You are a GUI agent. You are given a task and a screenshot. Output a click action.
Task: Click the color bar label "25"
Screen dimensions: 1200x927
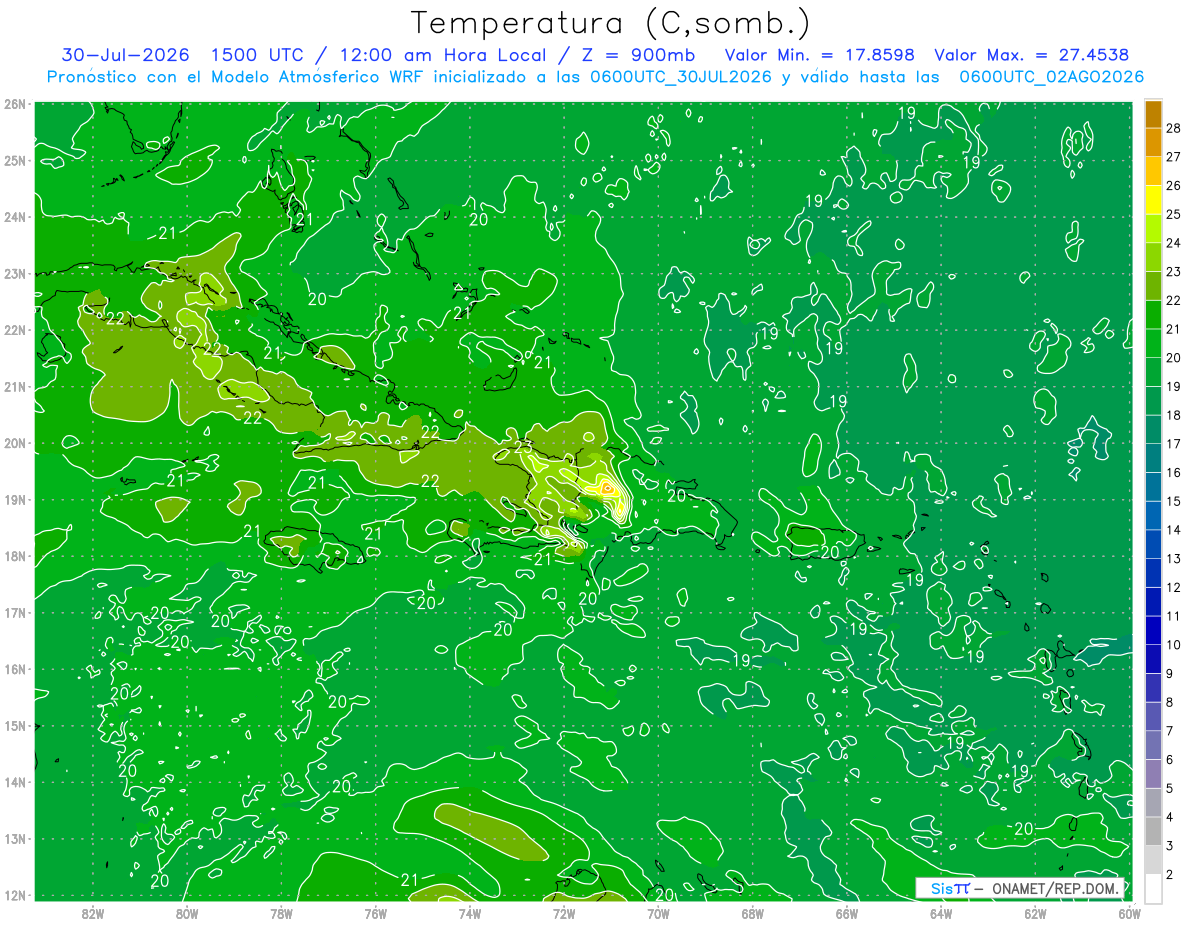pos(1174,213)
